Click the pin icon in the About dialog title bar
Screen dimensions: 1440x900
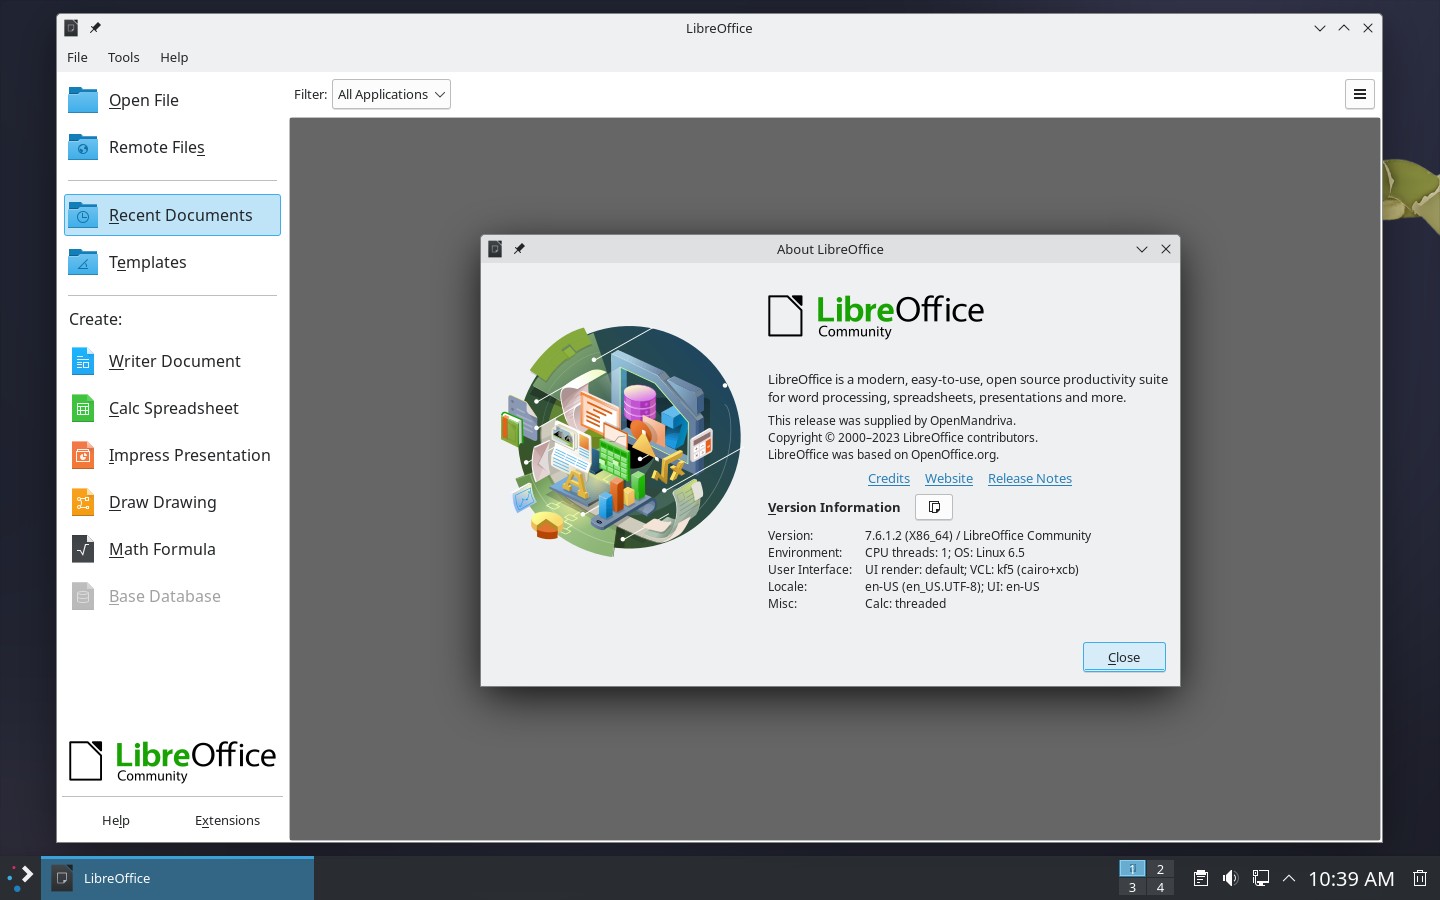tap(519, 249)
